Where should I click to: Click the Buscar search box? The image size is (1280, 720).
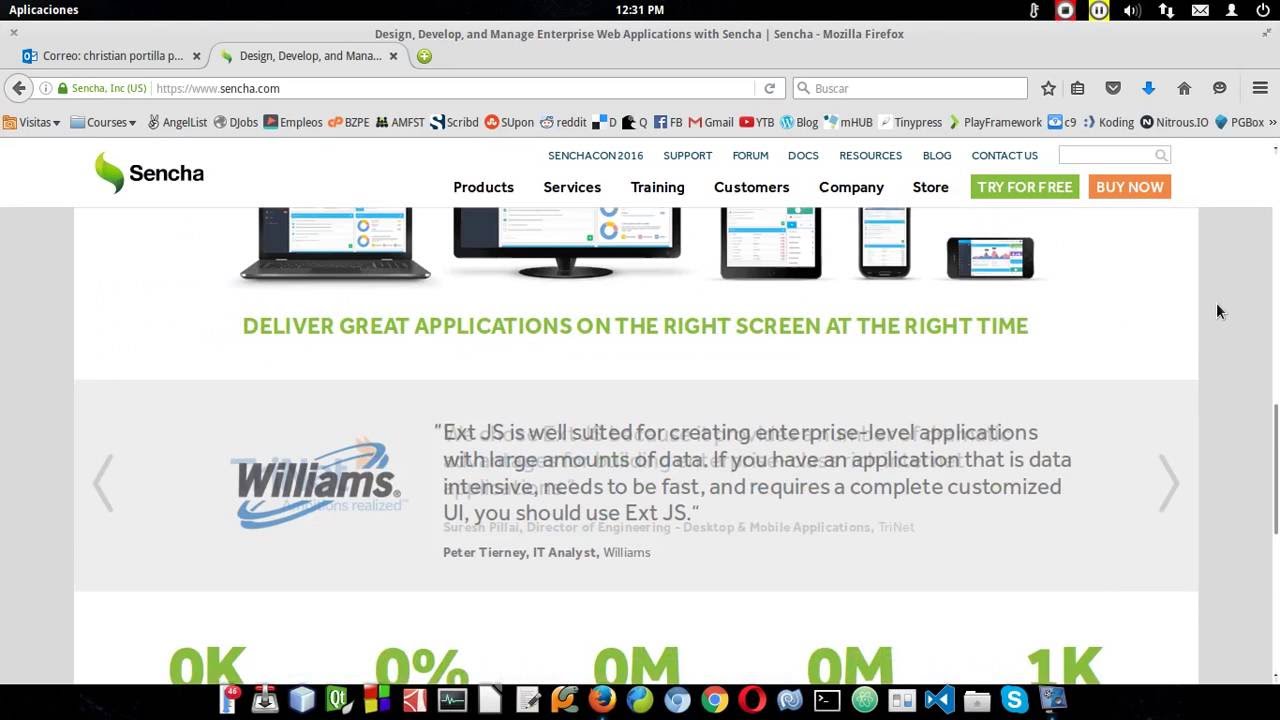tap(910, 88)
